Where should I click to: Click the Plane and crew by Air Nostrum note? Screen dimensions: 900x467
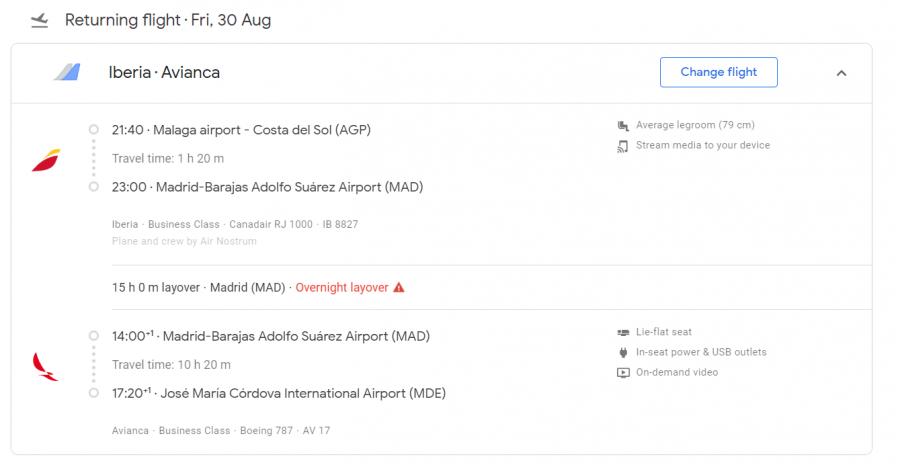184,241
